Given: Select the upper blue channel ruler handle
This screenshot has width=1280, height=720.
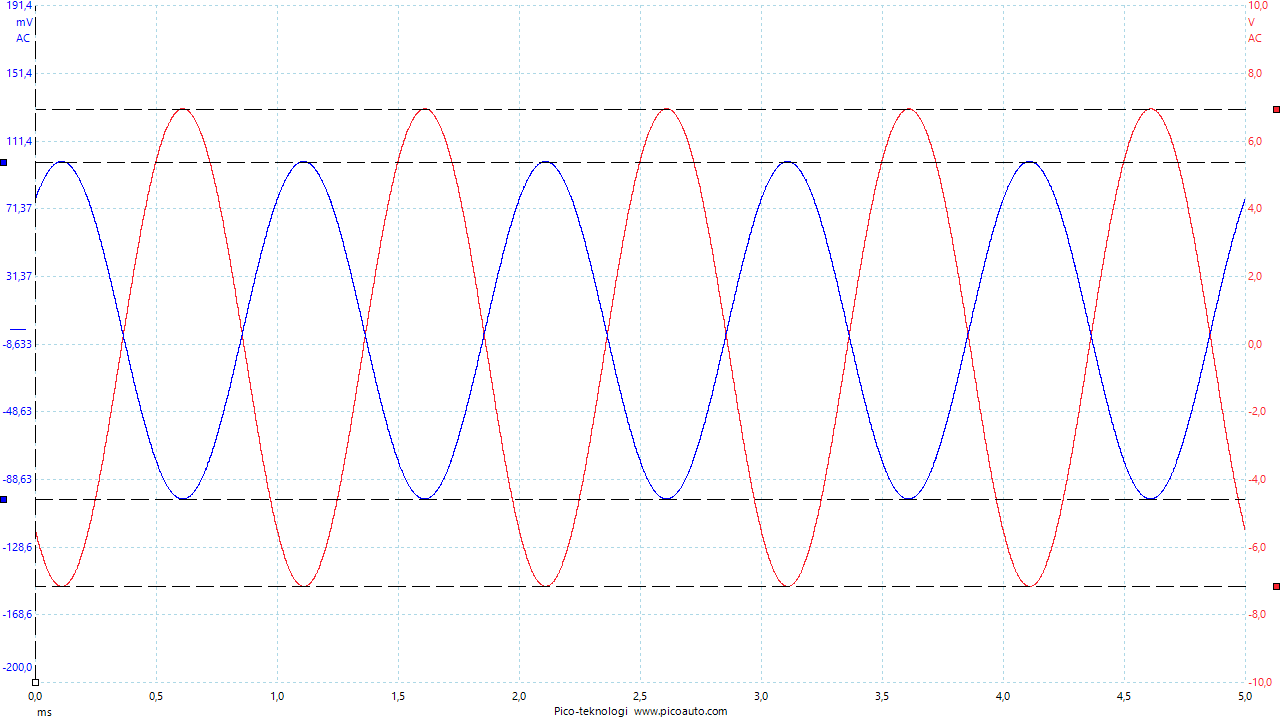Looking at the screenshot, I should tap(4, 162).
